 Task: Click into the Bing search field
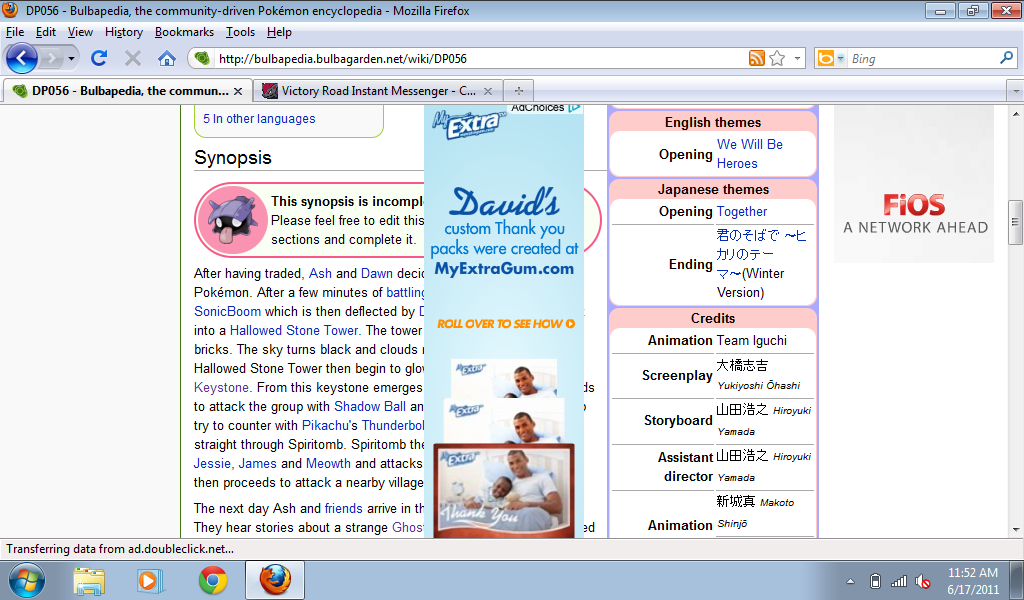pos(920,58)
